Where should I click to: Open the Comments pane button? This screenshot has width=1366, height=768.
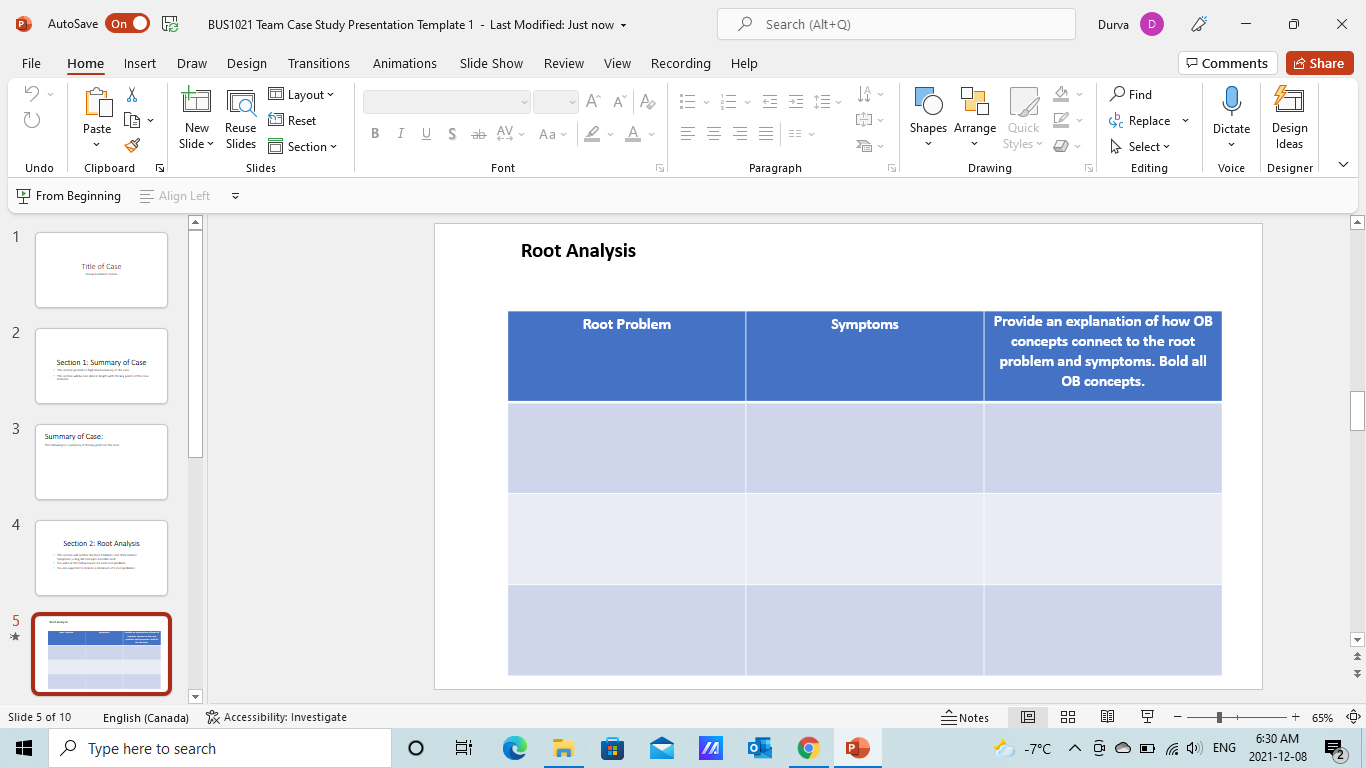pyautogui.click(x=1227, y=63)
